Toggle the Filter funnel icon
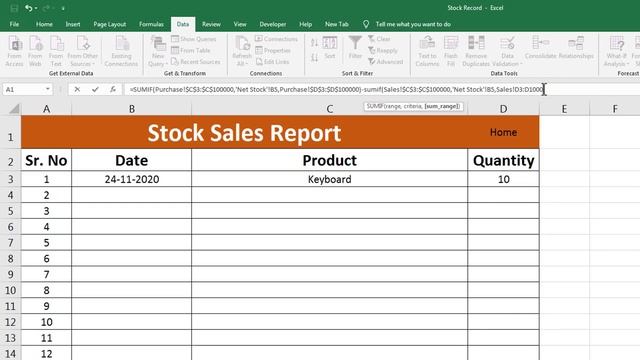 point(355,48)
